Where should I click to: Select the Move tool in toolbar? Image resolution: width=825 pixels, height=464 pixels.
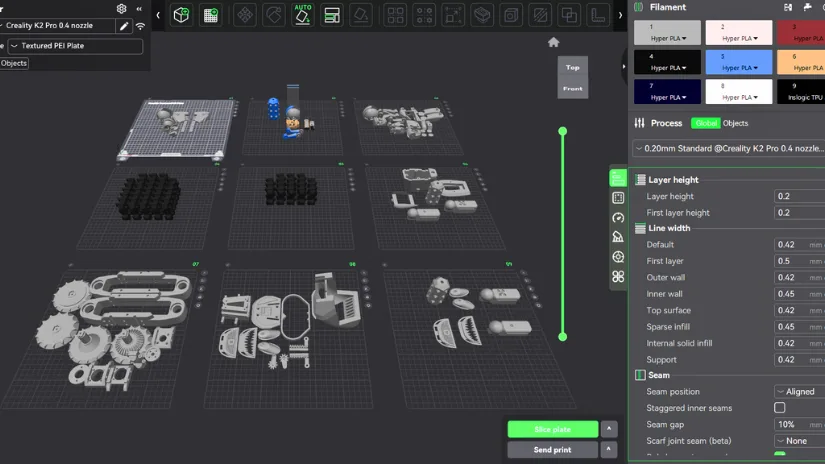(245, 15)
